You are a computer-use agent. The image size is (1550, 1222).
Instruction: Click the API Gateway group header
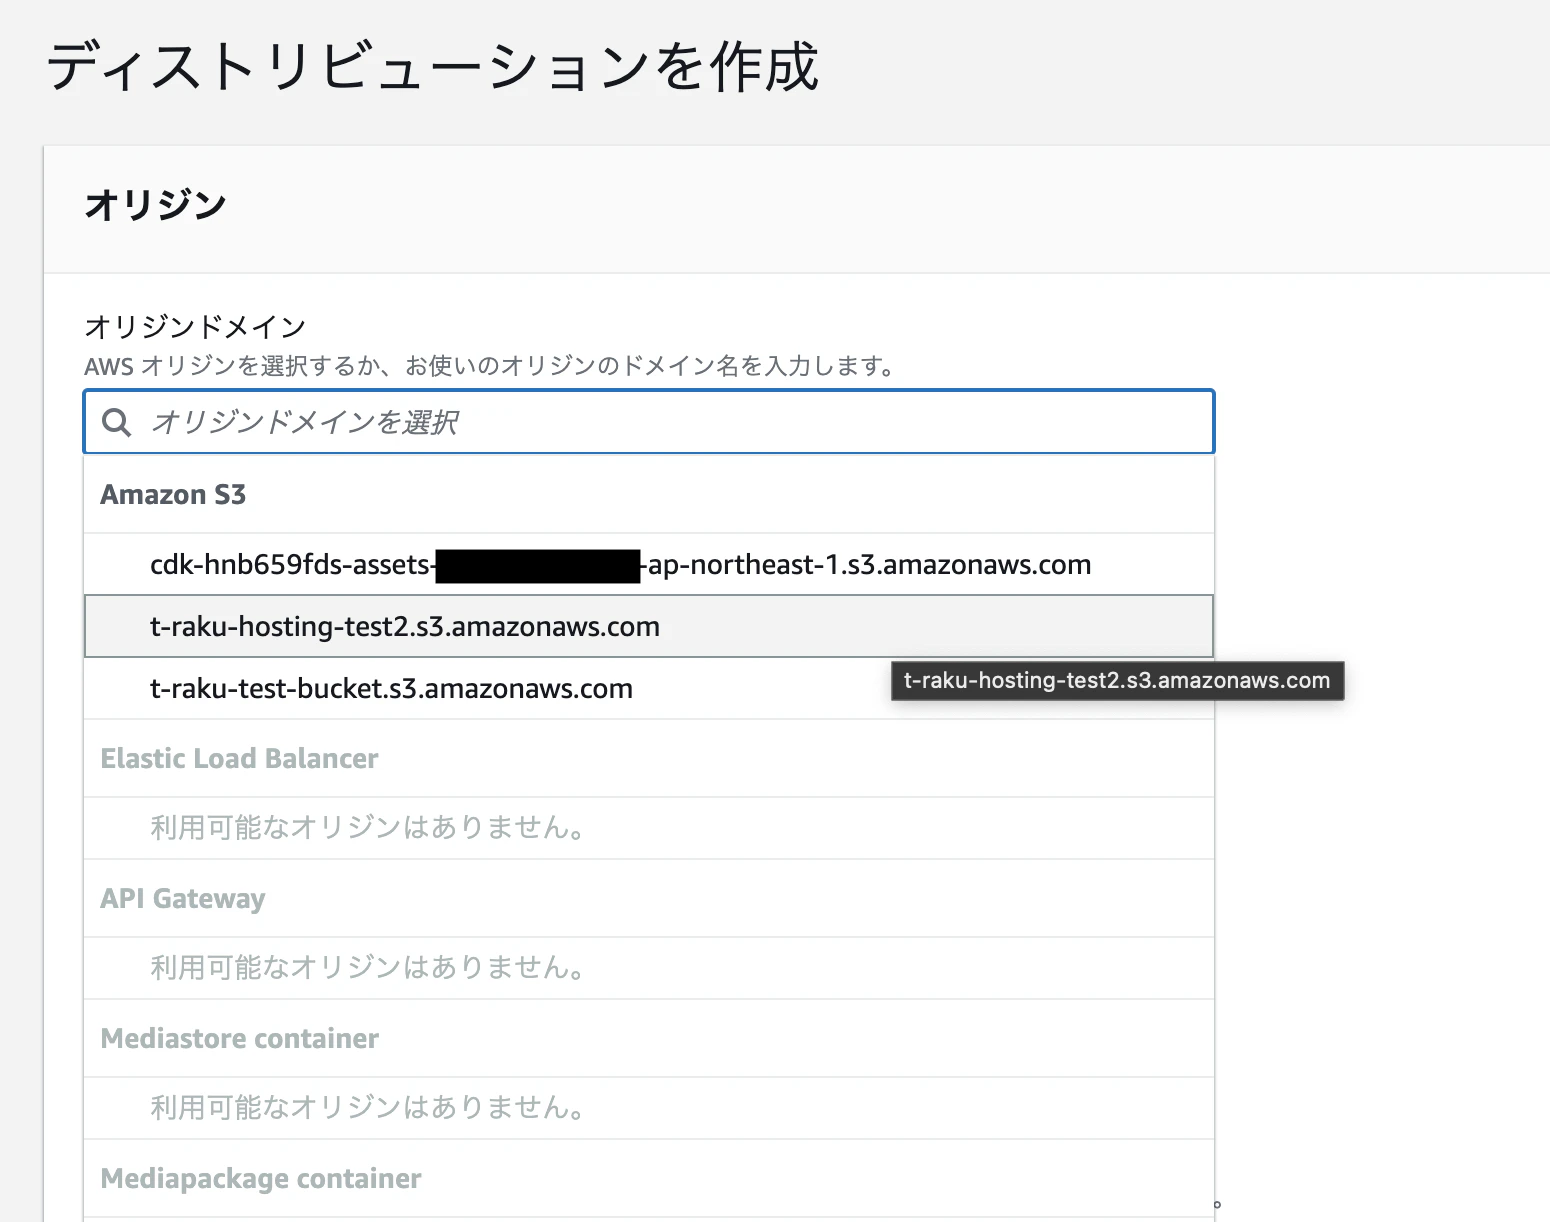pos(183,899)
